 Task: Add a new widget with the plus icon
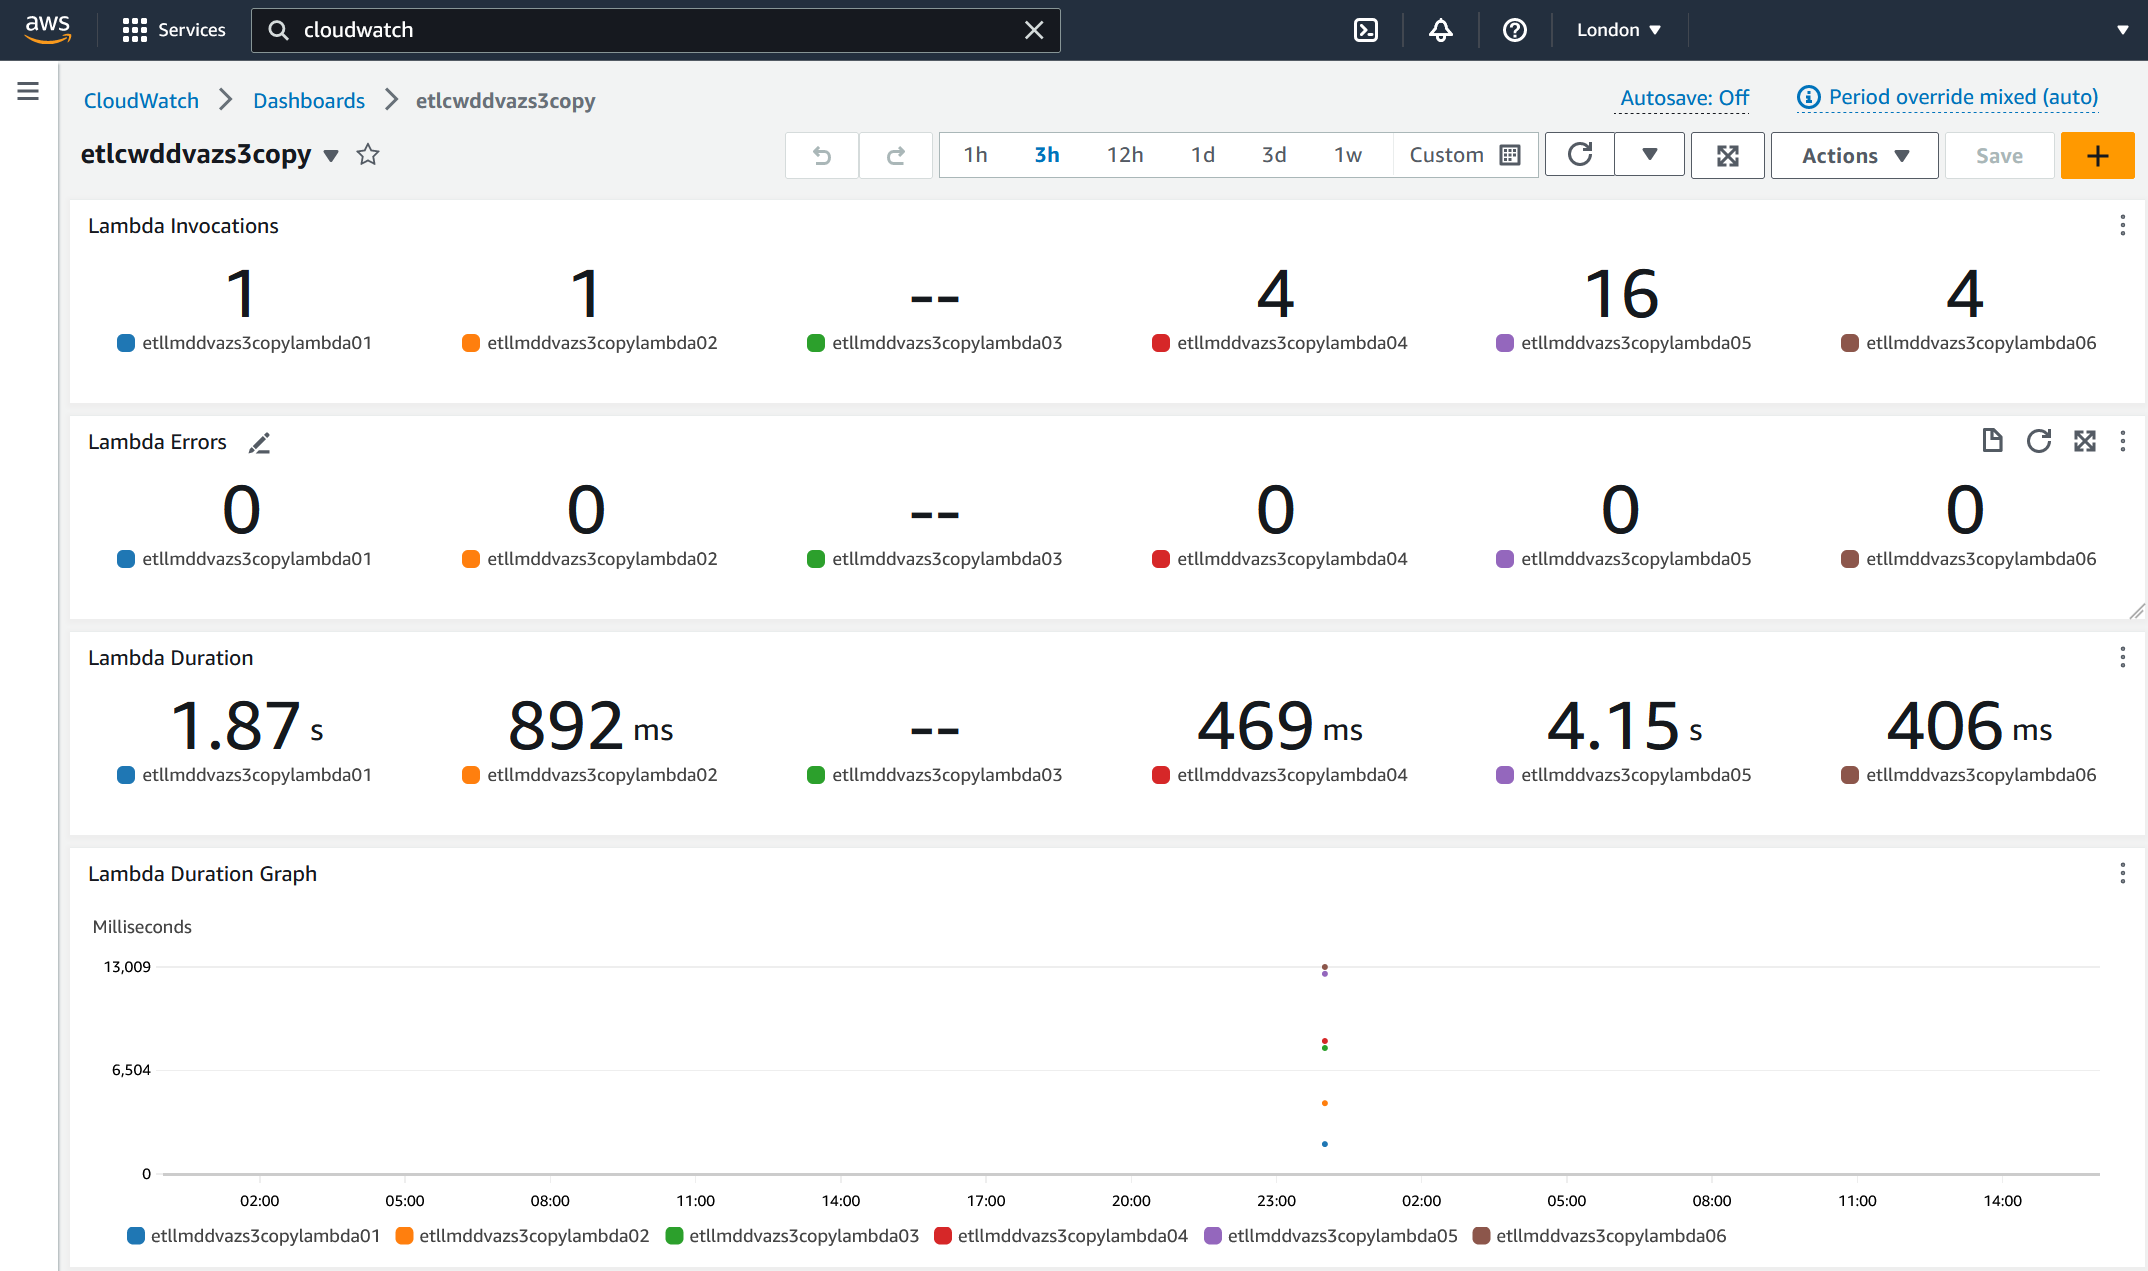[2097, 155]
